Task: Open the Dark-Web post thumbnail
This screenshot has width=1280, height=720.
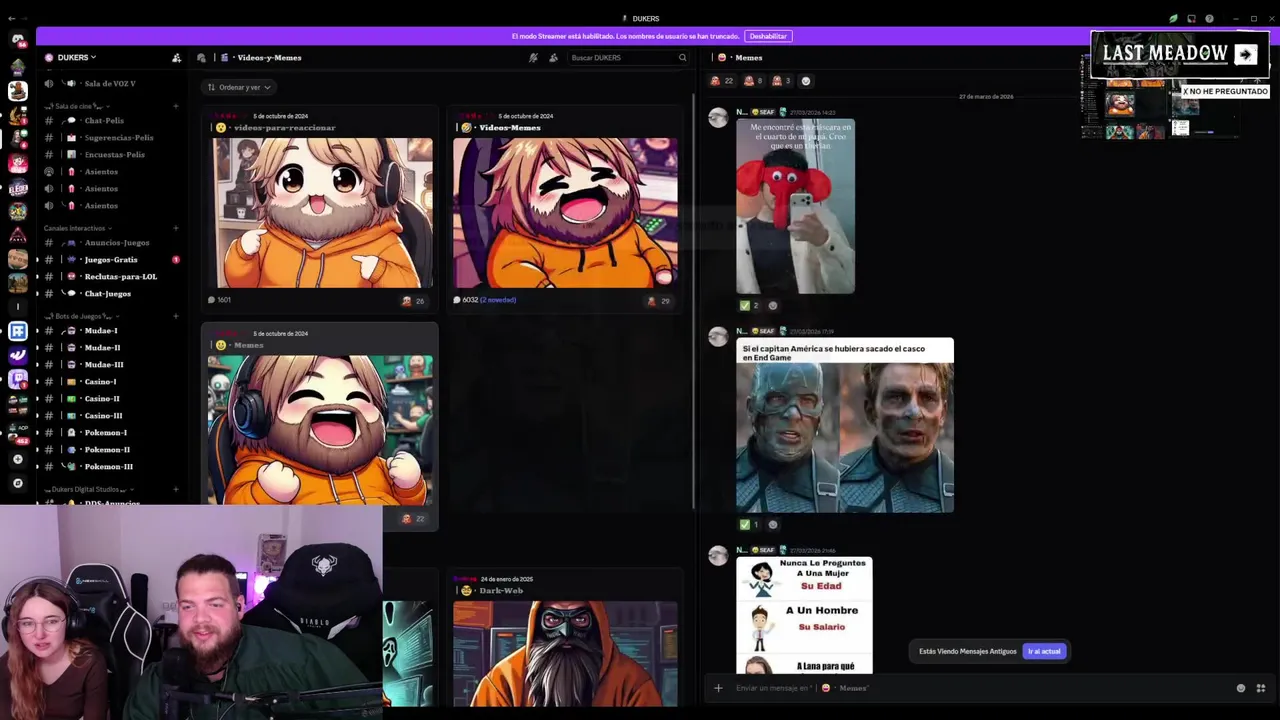Action: [565, 654]
